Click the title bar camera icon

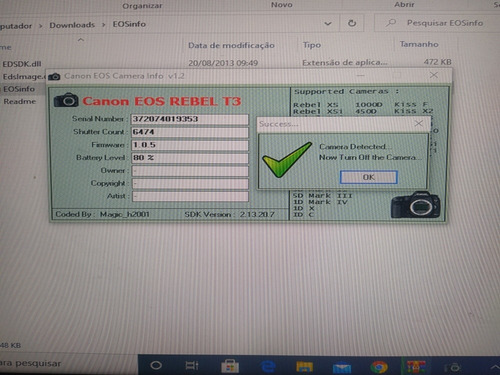(x=54, y=77)
